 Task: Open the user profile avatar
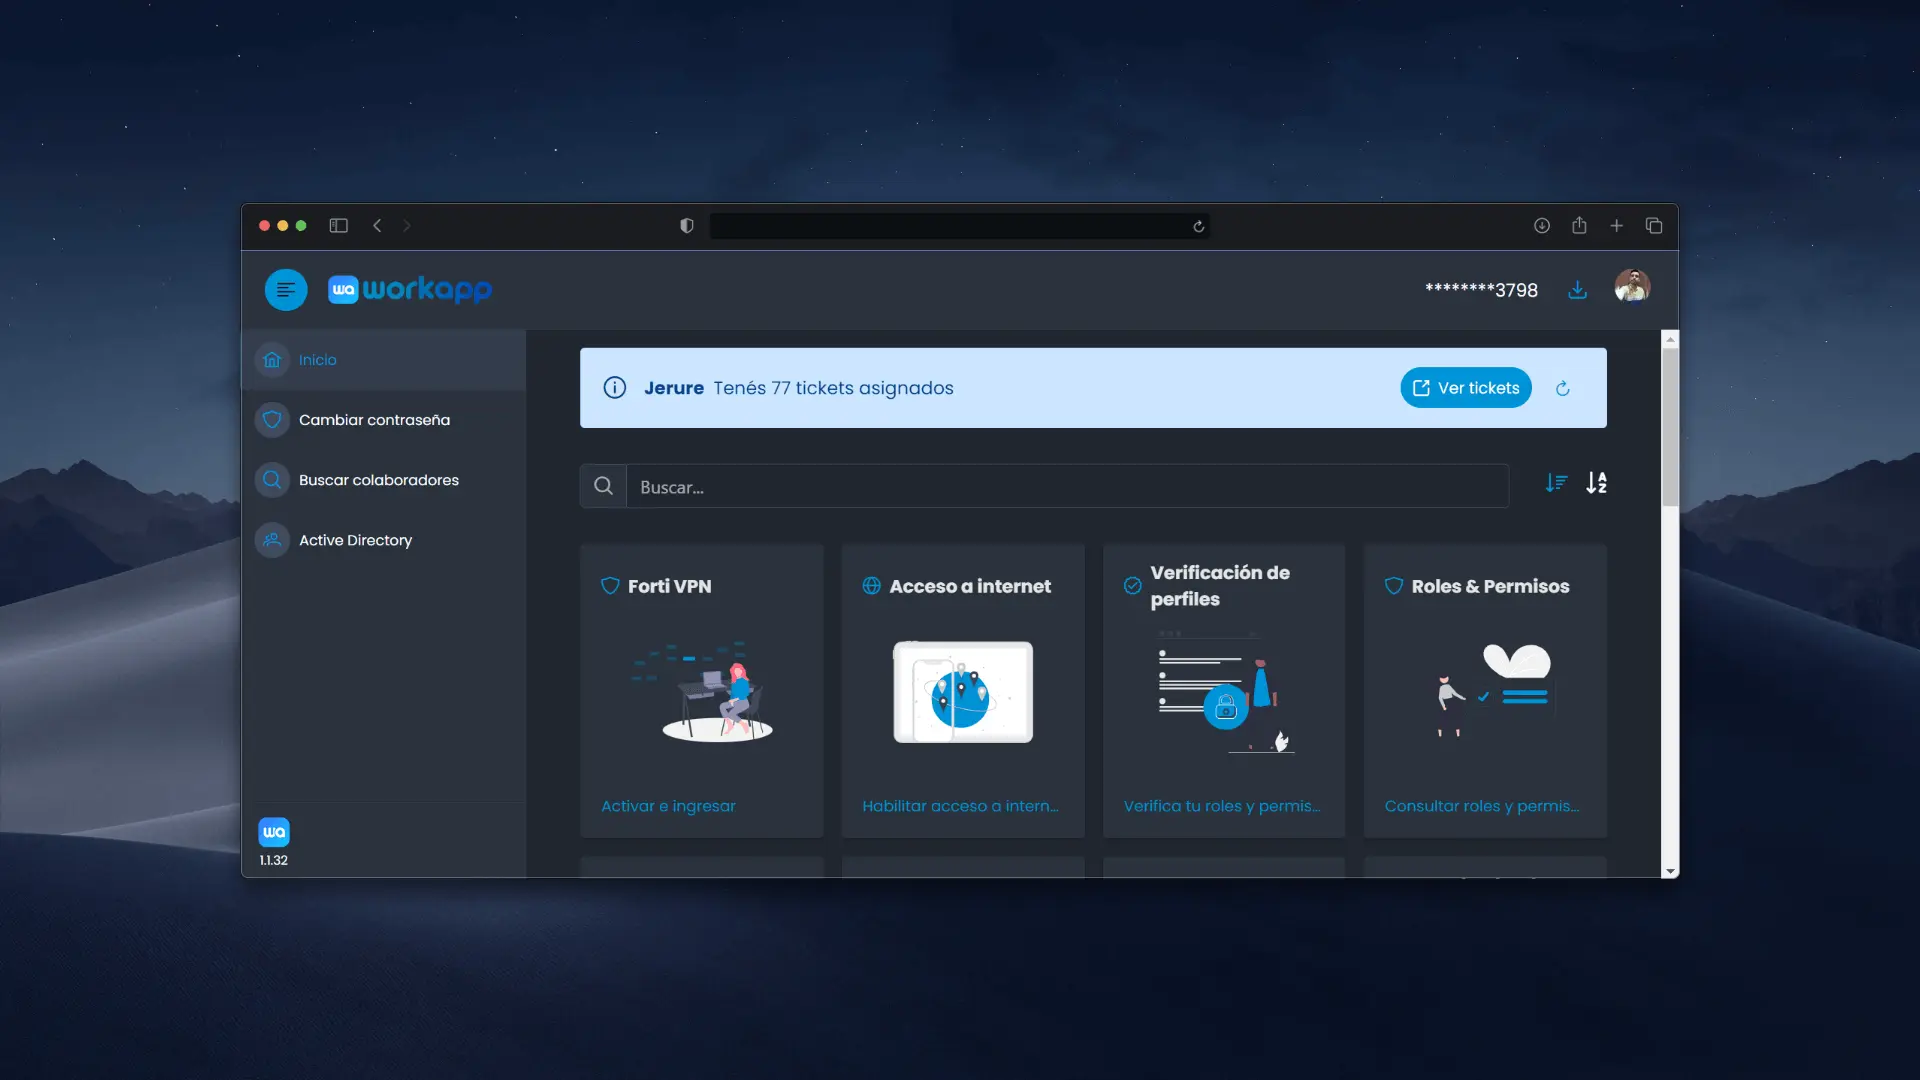tap(1632, 287)
